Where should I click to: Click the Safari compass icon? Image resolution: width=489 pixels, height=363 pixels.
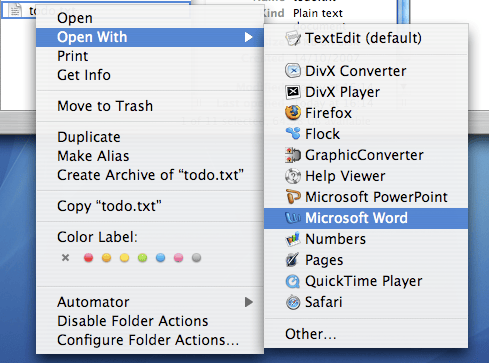click(x=293, y=302)
